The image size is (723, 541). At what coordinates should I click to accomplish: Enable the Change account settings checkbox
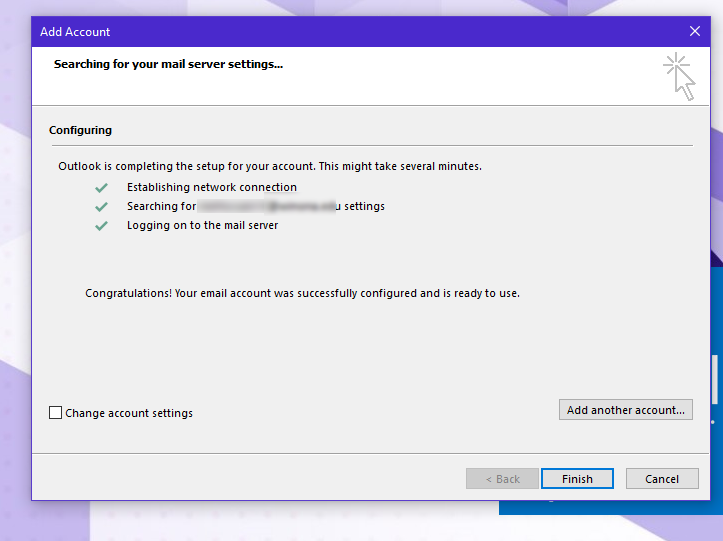tap(56, 413)
